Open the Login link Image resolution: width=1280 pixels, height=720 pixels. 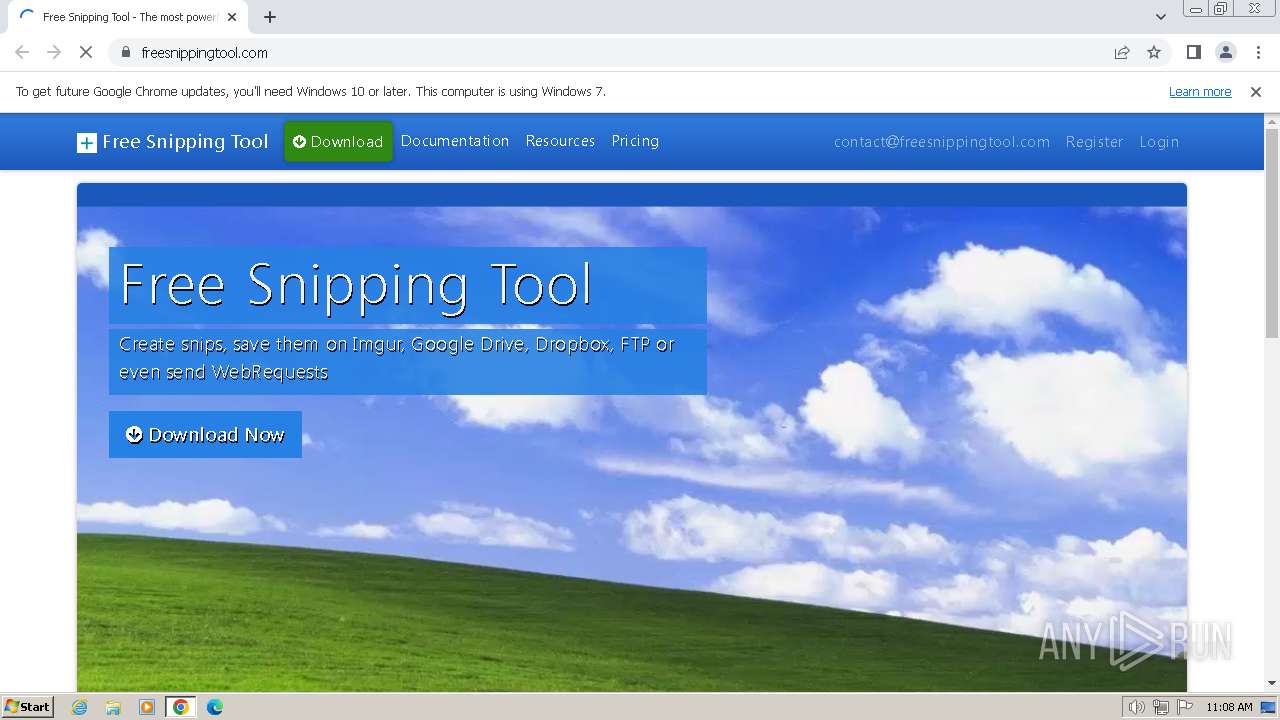tap(1159, 142)
